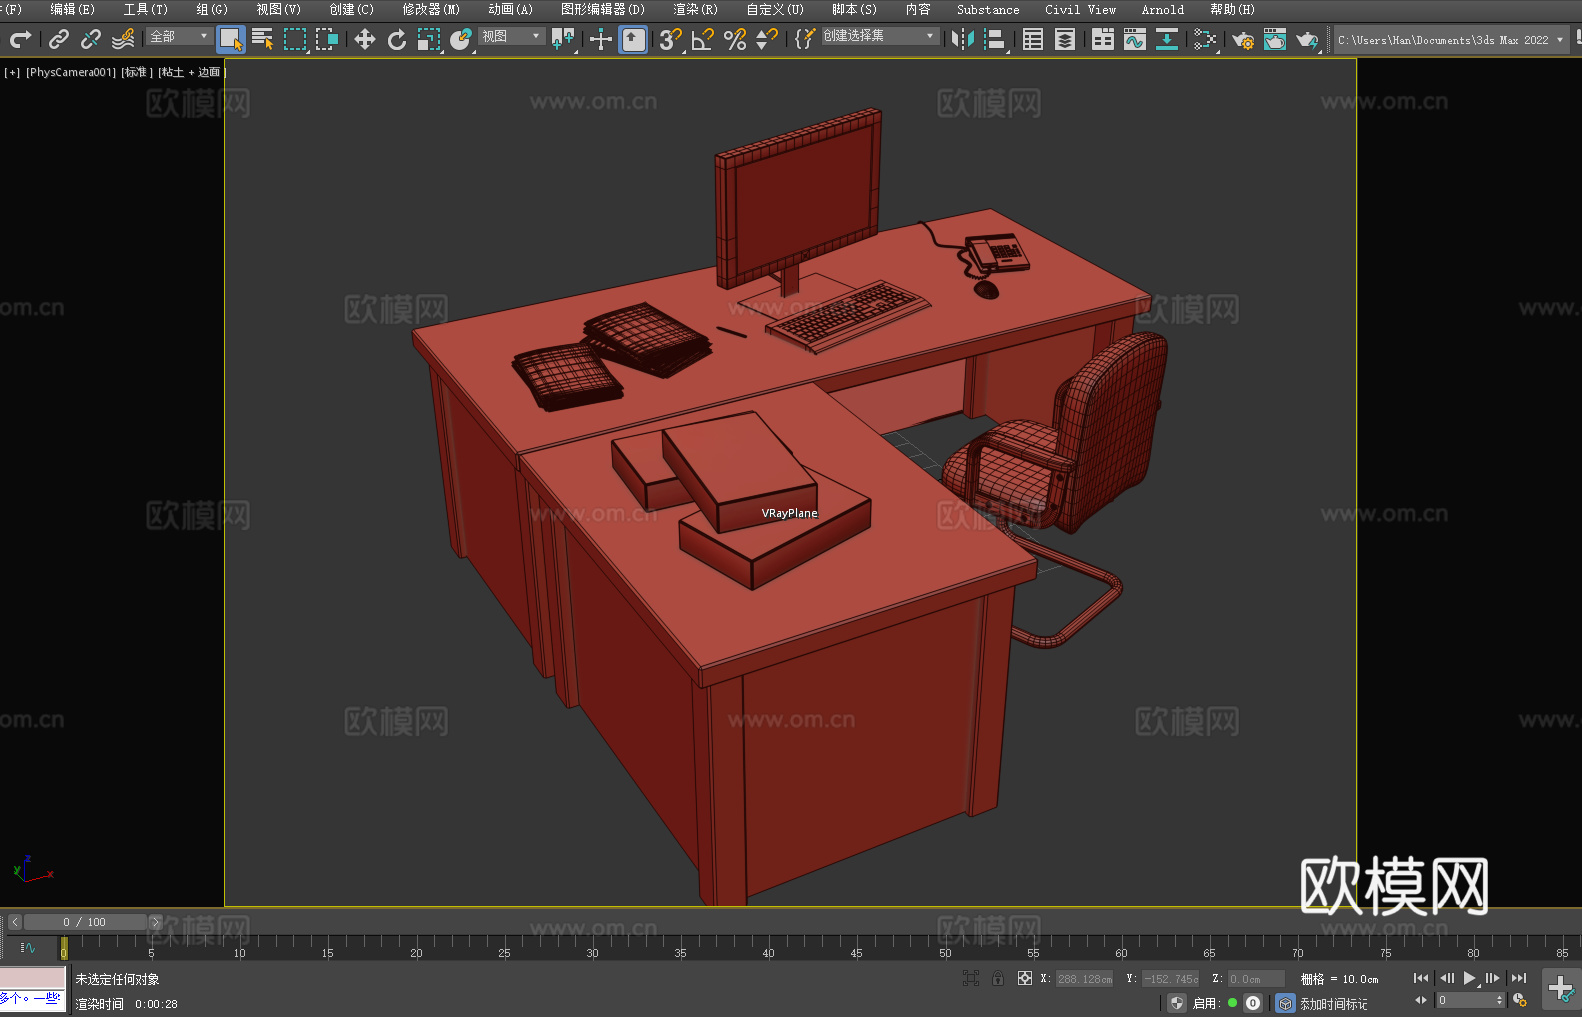This screenshot has width=1582, height=1017.
Task: Open Render Setup teapot icon
Action: pos(1243,39)
